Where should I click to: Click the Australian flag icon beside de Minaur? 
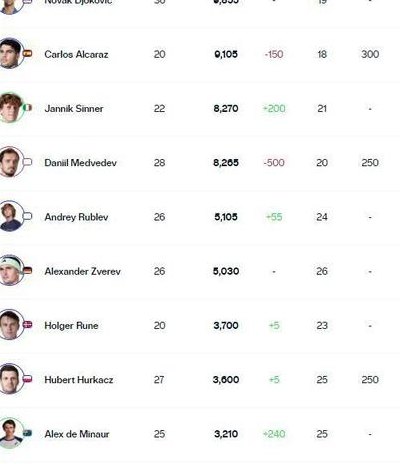(27, 433)
